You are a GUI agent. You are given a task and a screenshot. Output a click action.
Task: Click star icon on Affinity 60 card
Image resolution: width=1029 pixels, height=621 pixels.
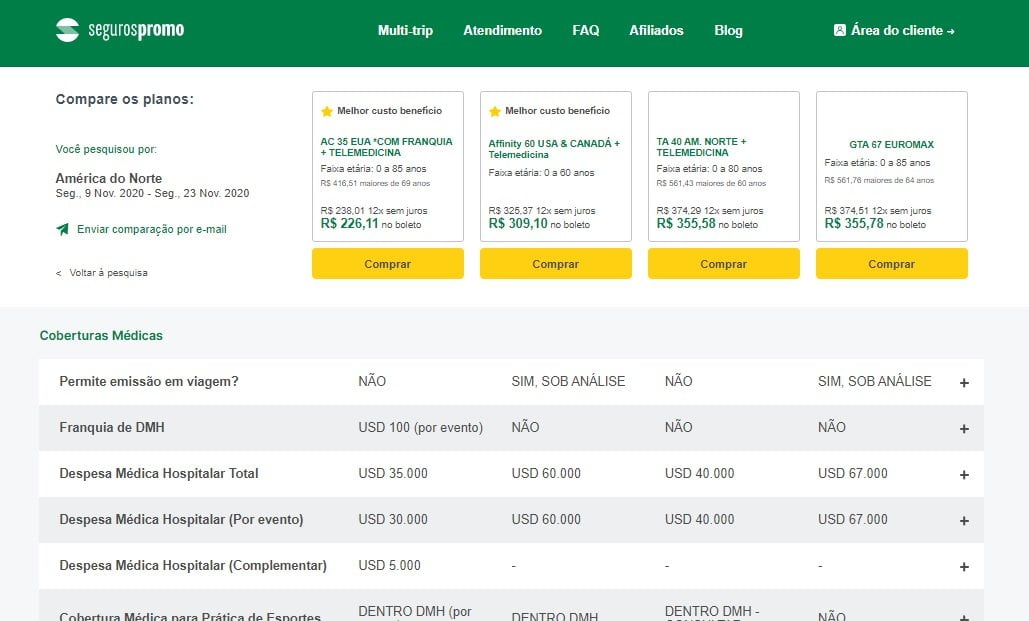click(495, 111)
